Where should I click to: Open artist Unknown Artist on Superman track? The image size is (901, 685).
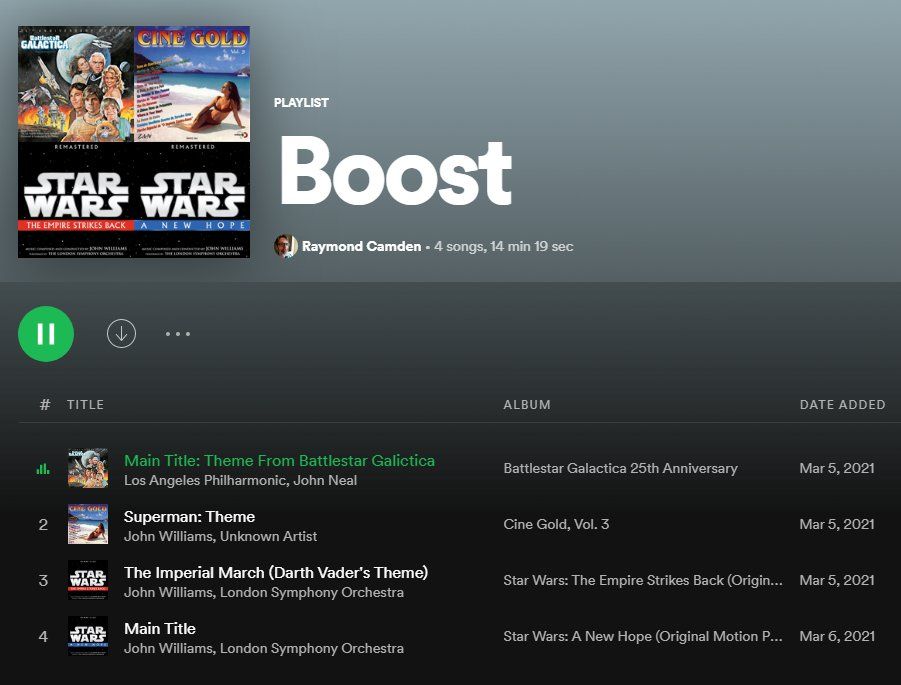point(268,537)
